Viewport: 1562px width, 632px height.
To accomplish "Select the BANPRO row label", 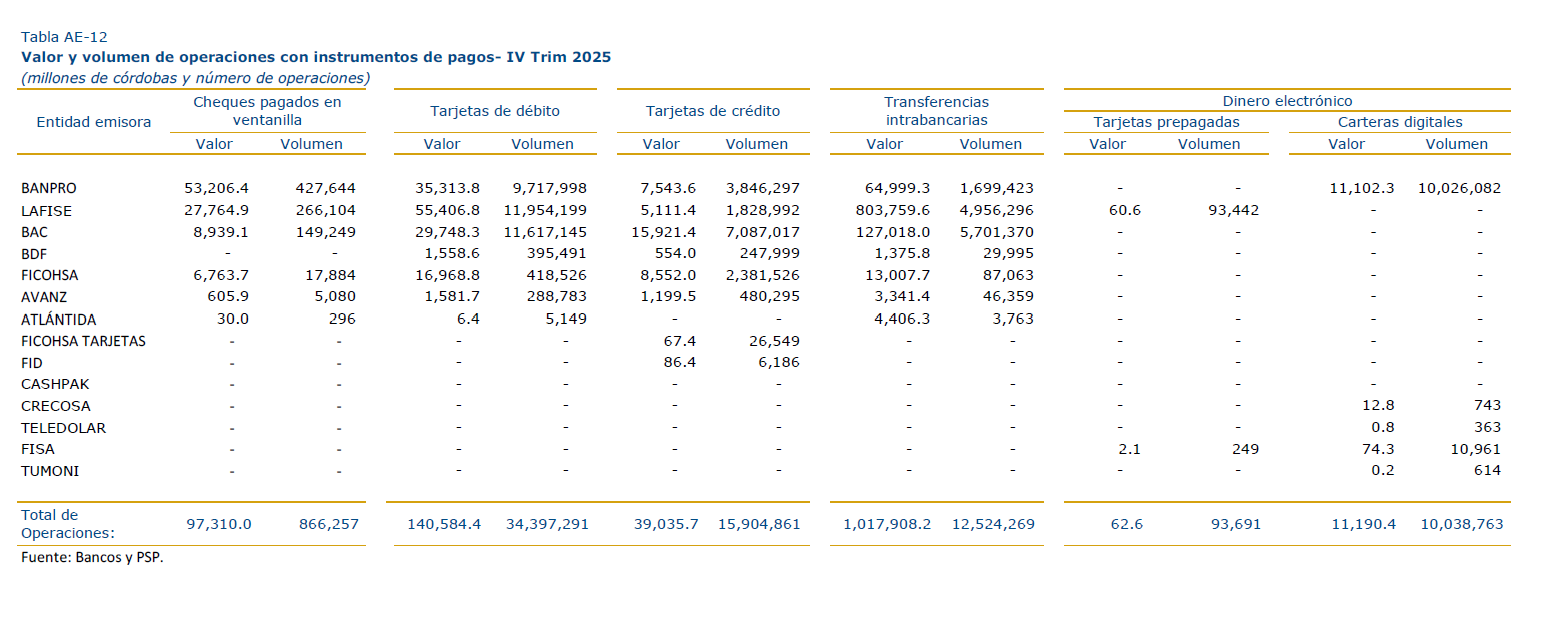I will click(49, 188).
